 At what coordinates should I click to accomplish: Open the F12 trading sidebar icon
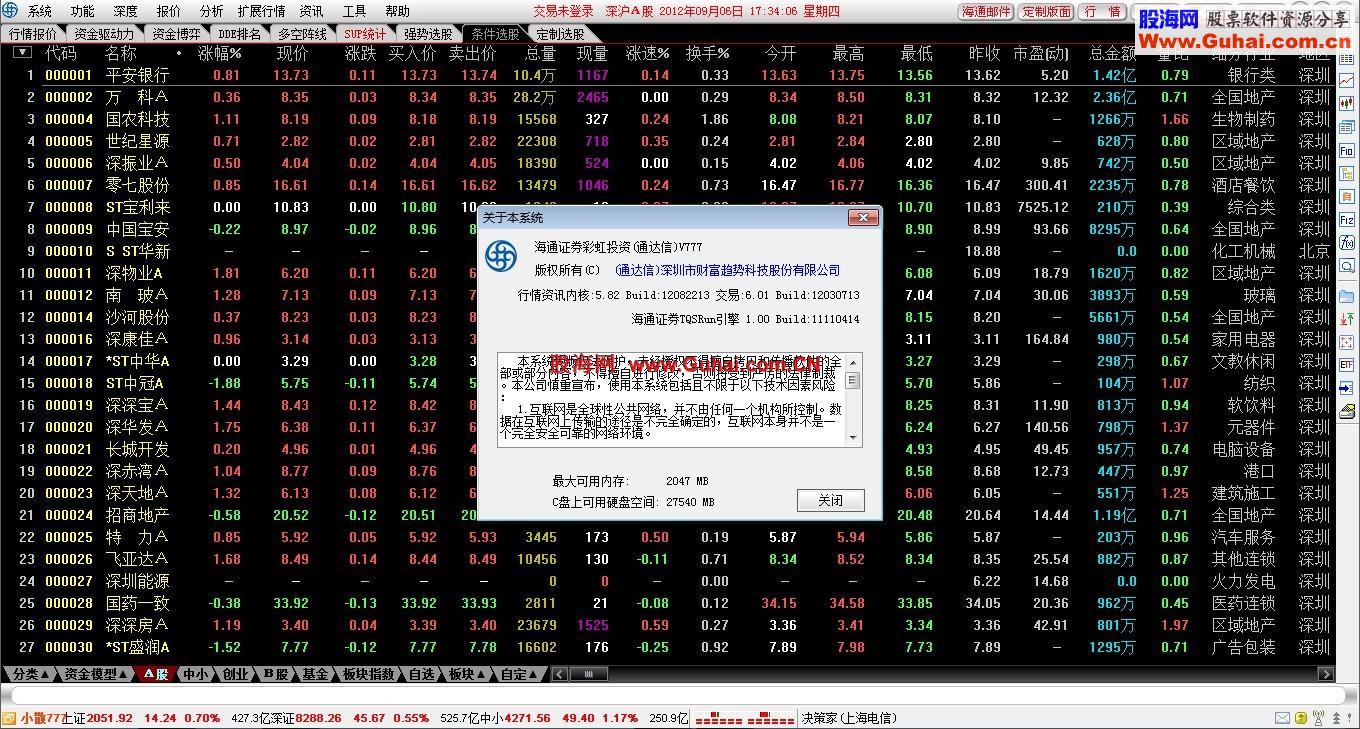pyautogui.click(x=1346, y=221)
